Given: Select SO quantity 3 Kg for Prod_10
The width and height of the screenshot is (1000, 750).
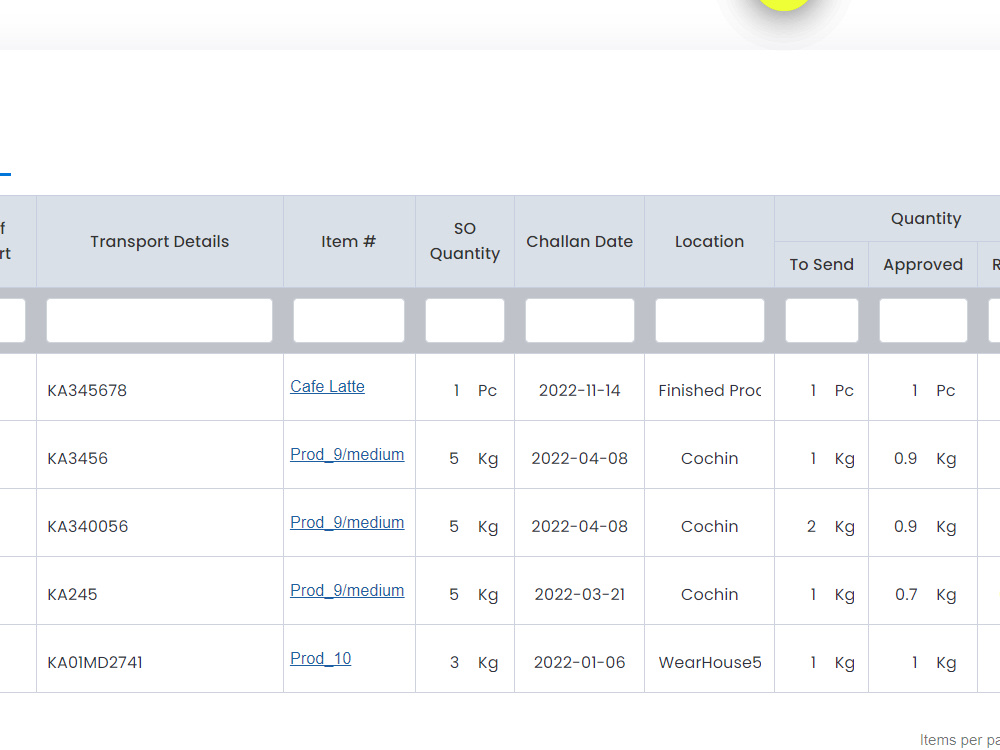Looking at the screenshot, I should tap(474, 663).
